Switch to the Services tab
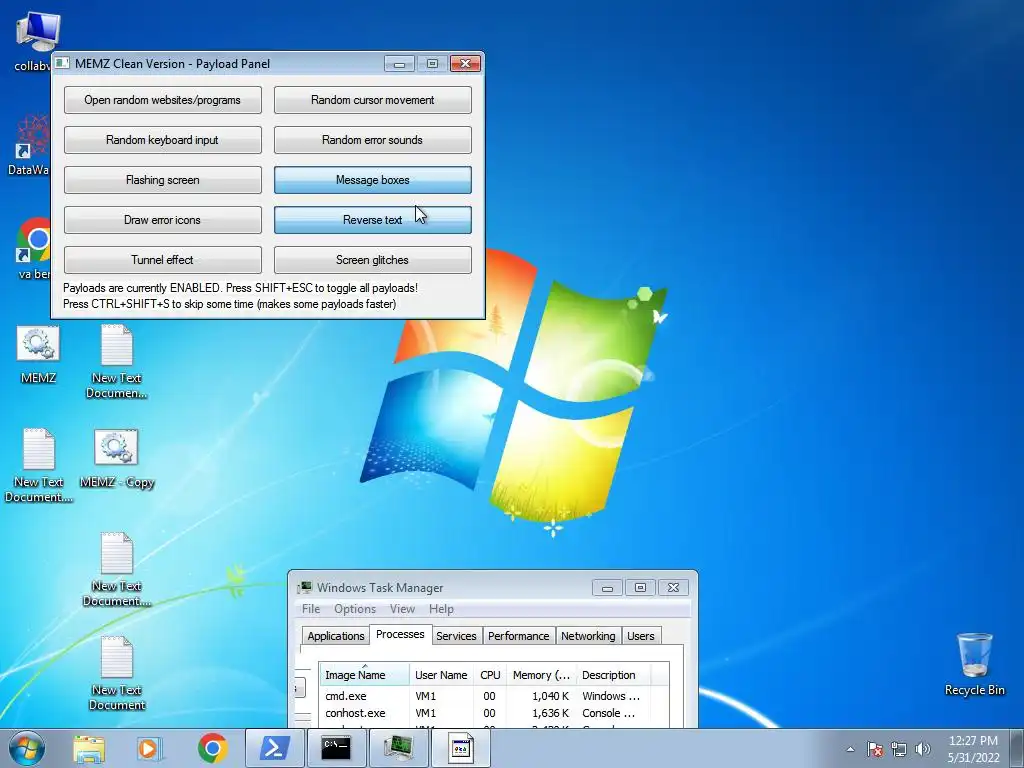1024x768 pixels. (456, 635)
